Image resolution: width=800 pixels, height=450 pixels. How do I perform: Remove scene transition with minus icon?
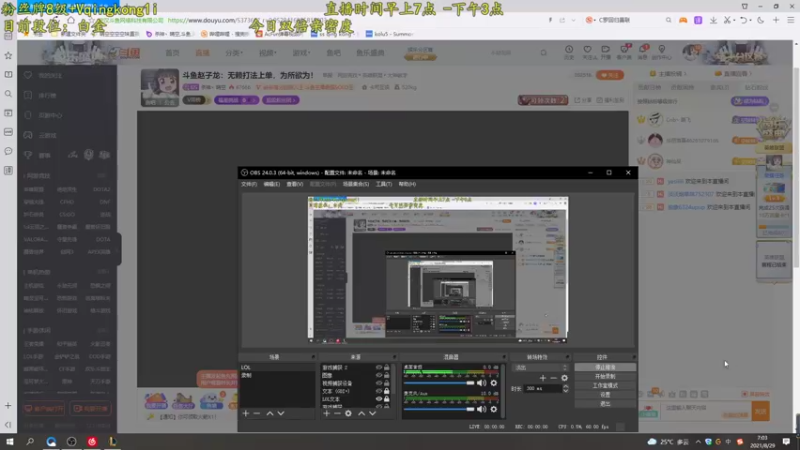(554, 378)
